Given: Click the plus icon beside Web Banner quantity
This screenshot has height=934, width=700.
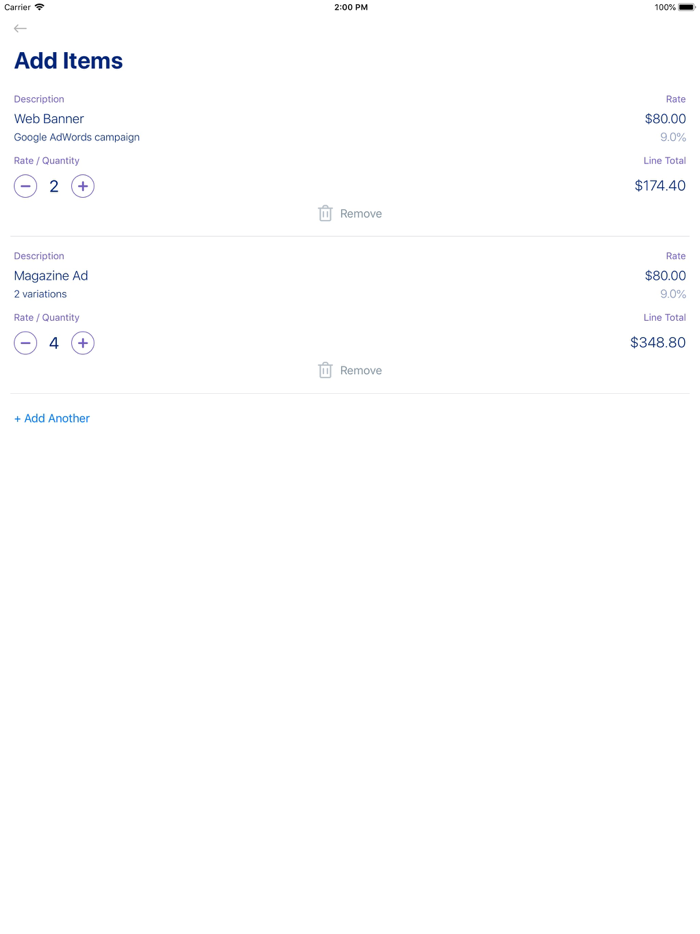Looking at the screenshot, I should click(83, 186).
